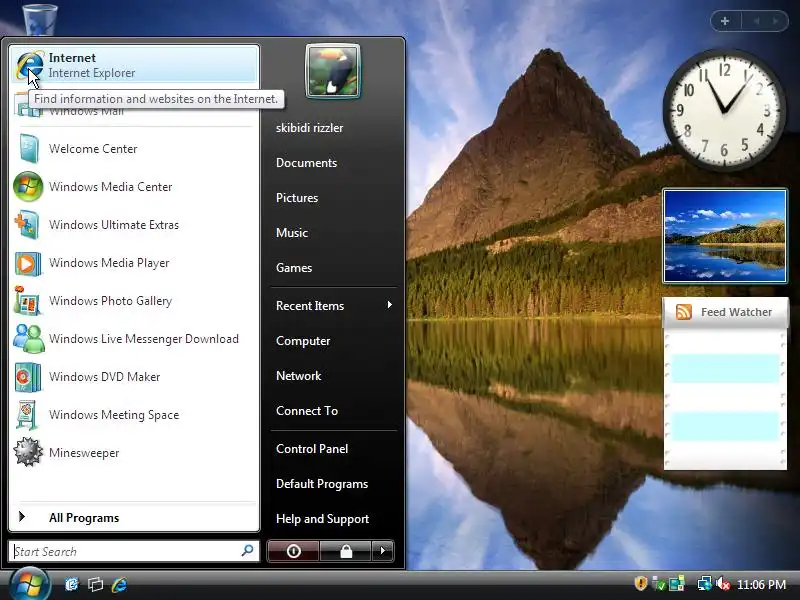Click the first Feed Watcher headline bar

(x=725, y=368)
